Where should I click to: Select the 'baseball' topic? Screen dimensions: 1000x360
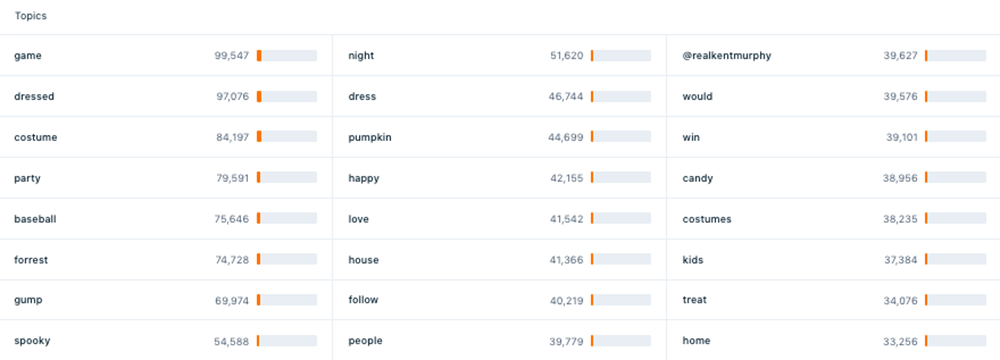pos(166,219)
